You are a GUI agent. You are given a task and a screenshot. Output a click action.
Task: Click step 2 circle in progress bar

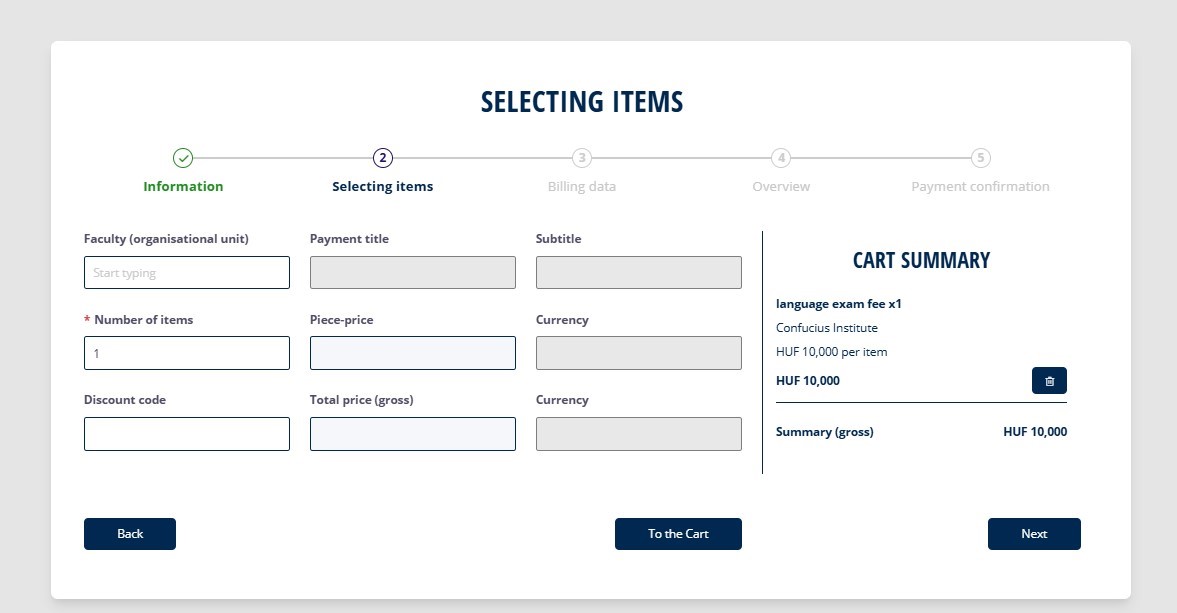382,158
